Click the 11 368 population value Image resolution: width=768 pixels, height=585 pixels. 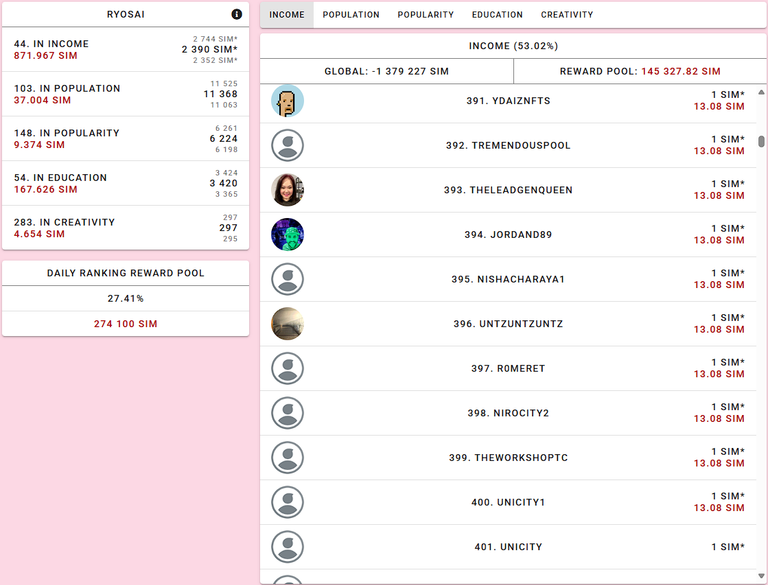[220, 94]
